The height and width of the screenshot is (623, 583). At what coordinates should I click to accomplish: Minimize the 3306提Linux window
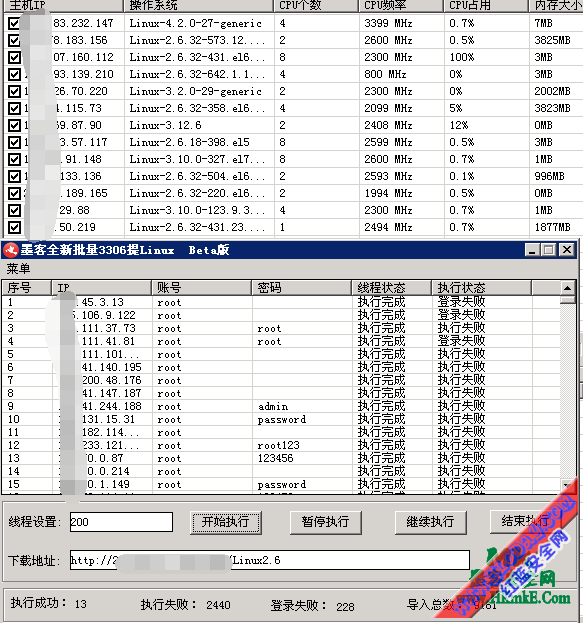(532, 250)
